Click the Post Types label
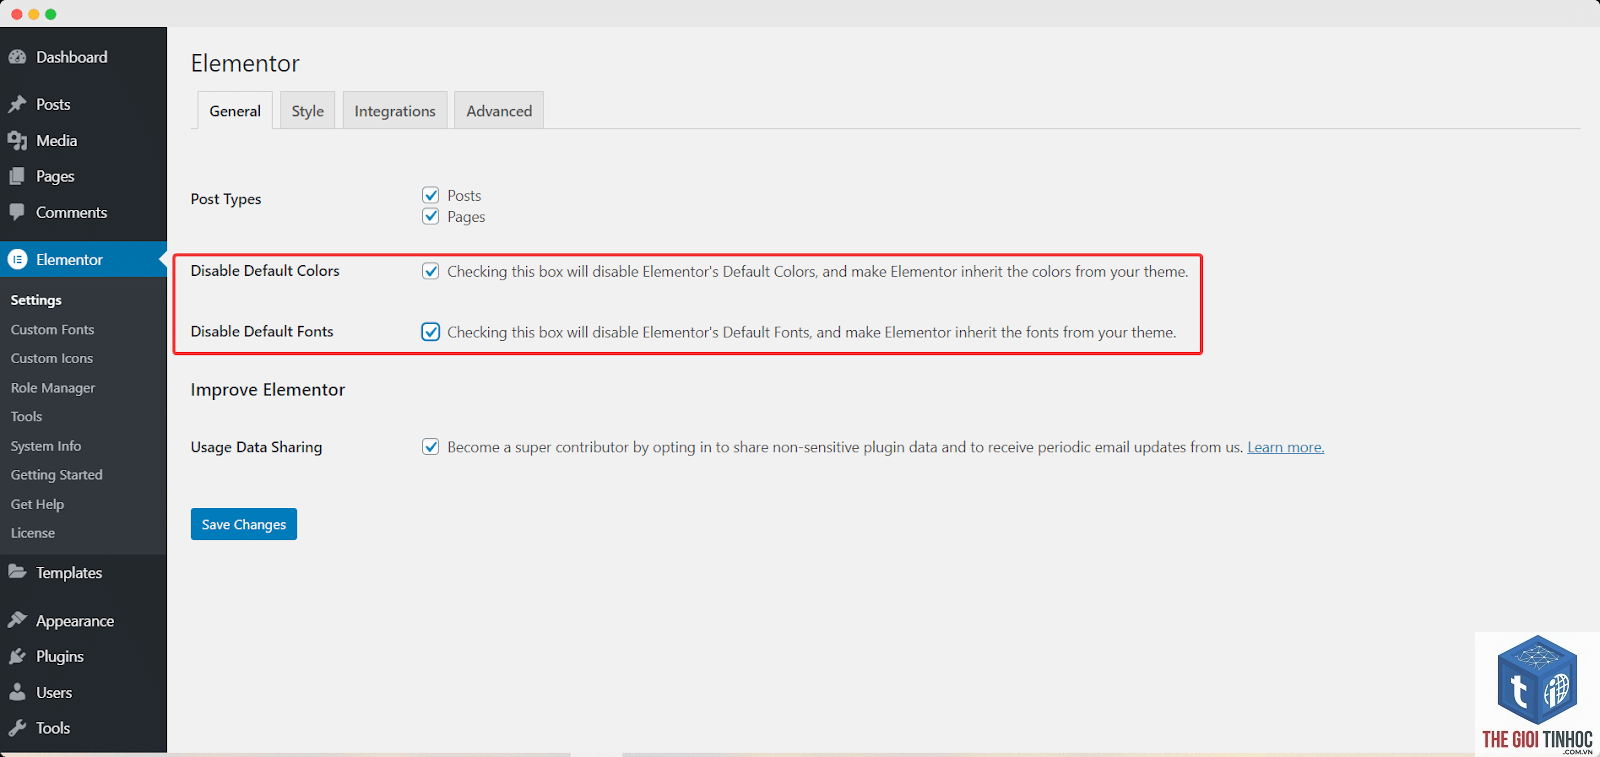The width and height of the screenshot is (1600, 757). coord(226,199)
